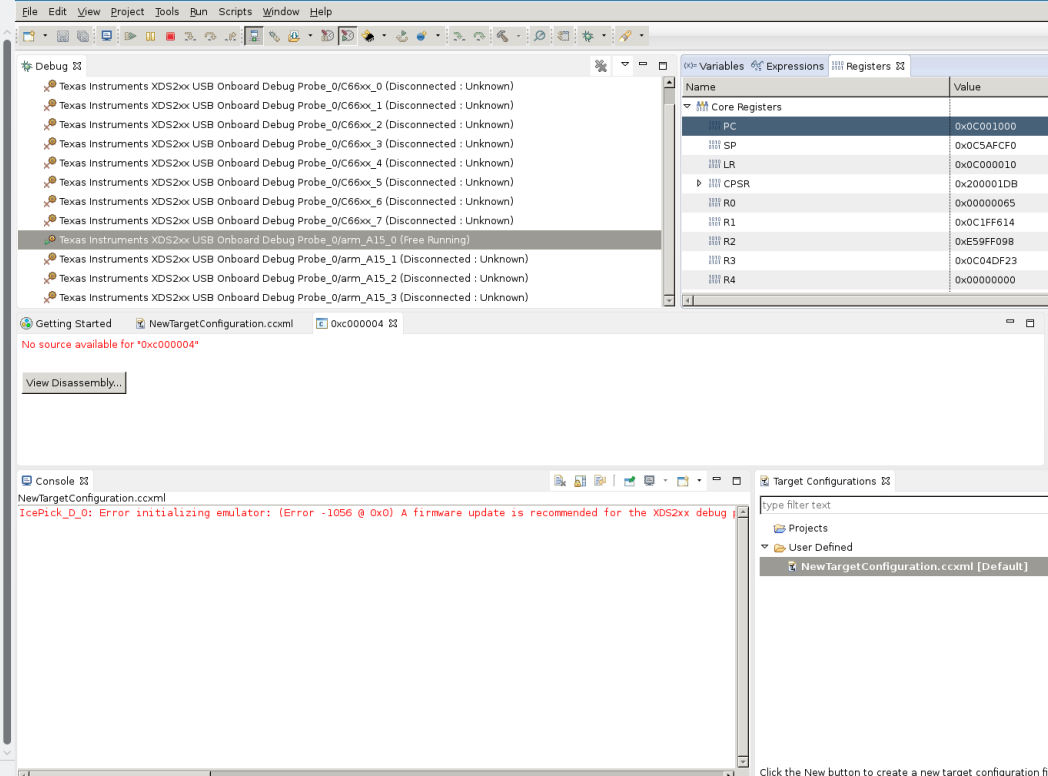The image size is (1048, 776).
Task: Click the Step Return icon
Action: pos(231,36)
